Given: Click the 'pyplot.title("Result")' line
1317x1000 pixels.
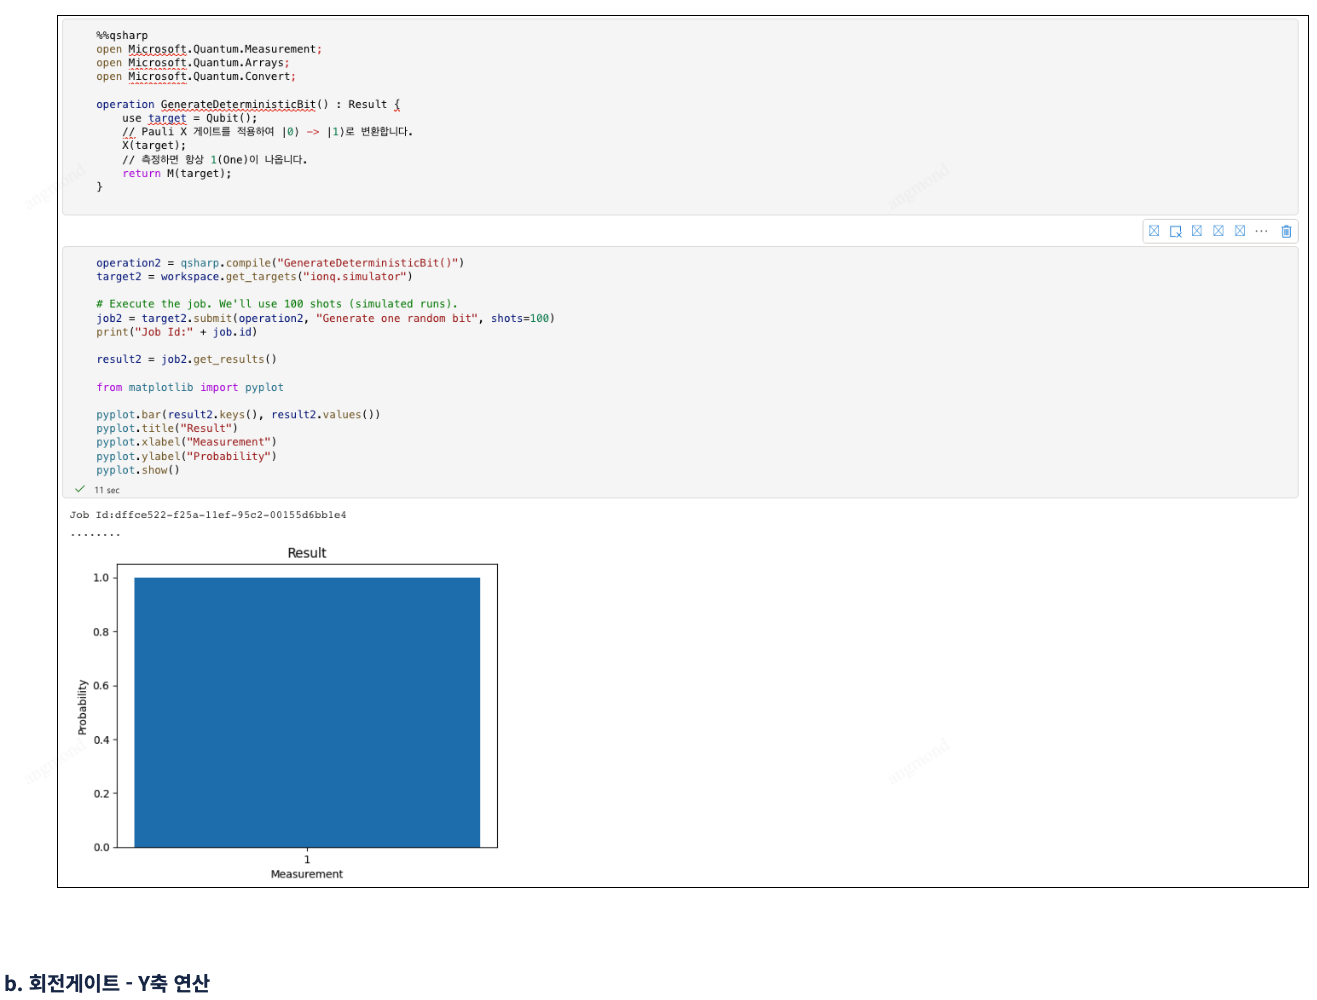Looking at the screenshot, I should click(x=167, y=428).
